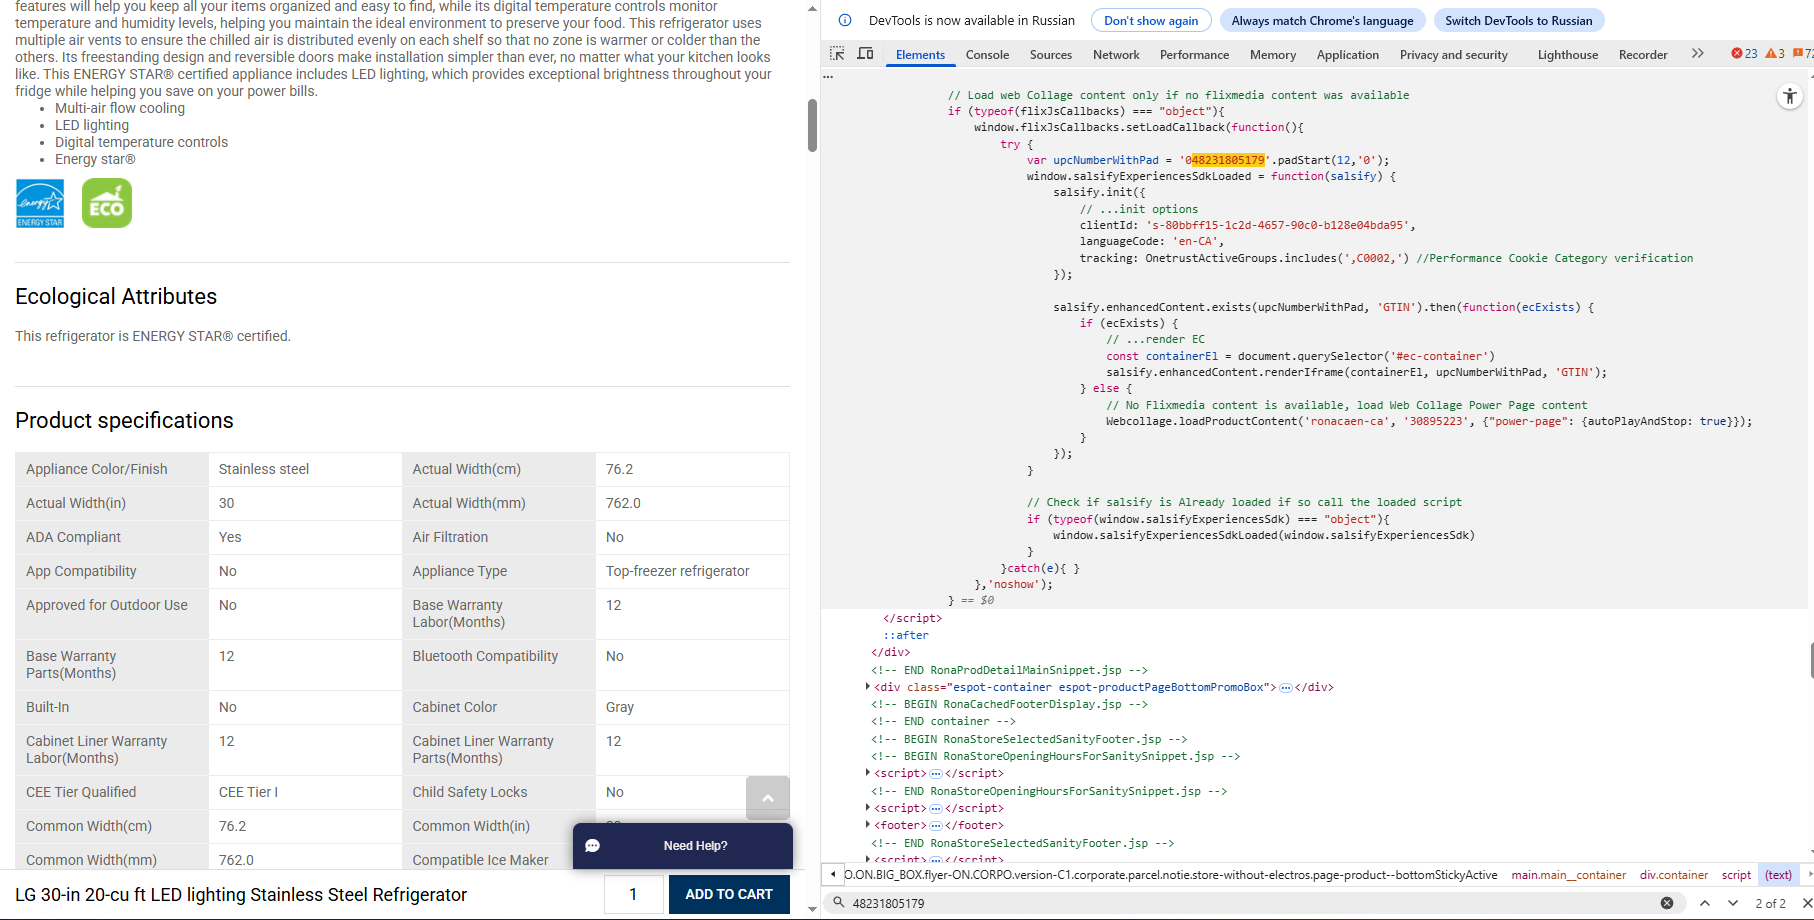Activate the inspect element picker icon
The image size is (1814, 920).
coord(837,54)
